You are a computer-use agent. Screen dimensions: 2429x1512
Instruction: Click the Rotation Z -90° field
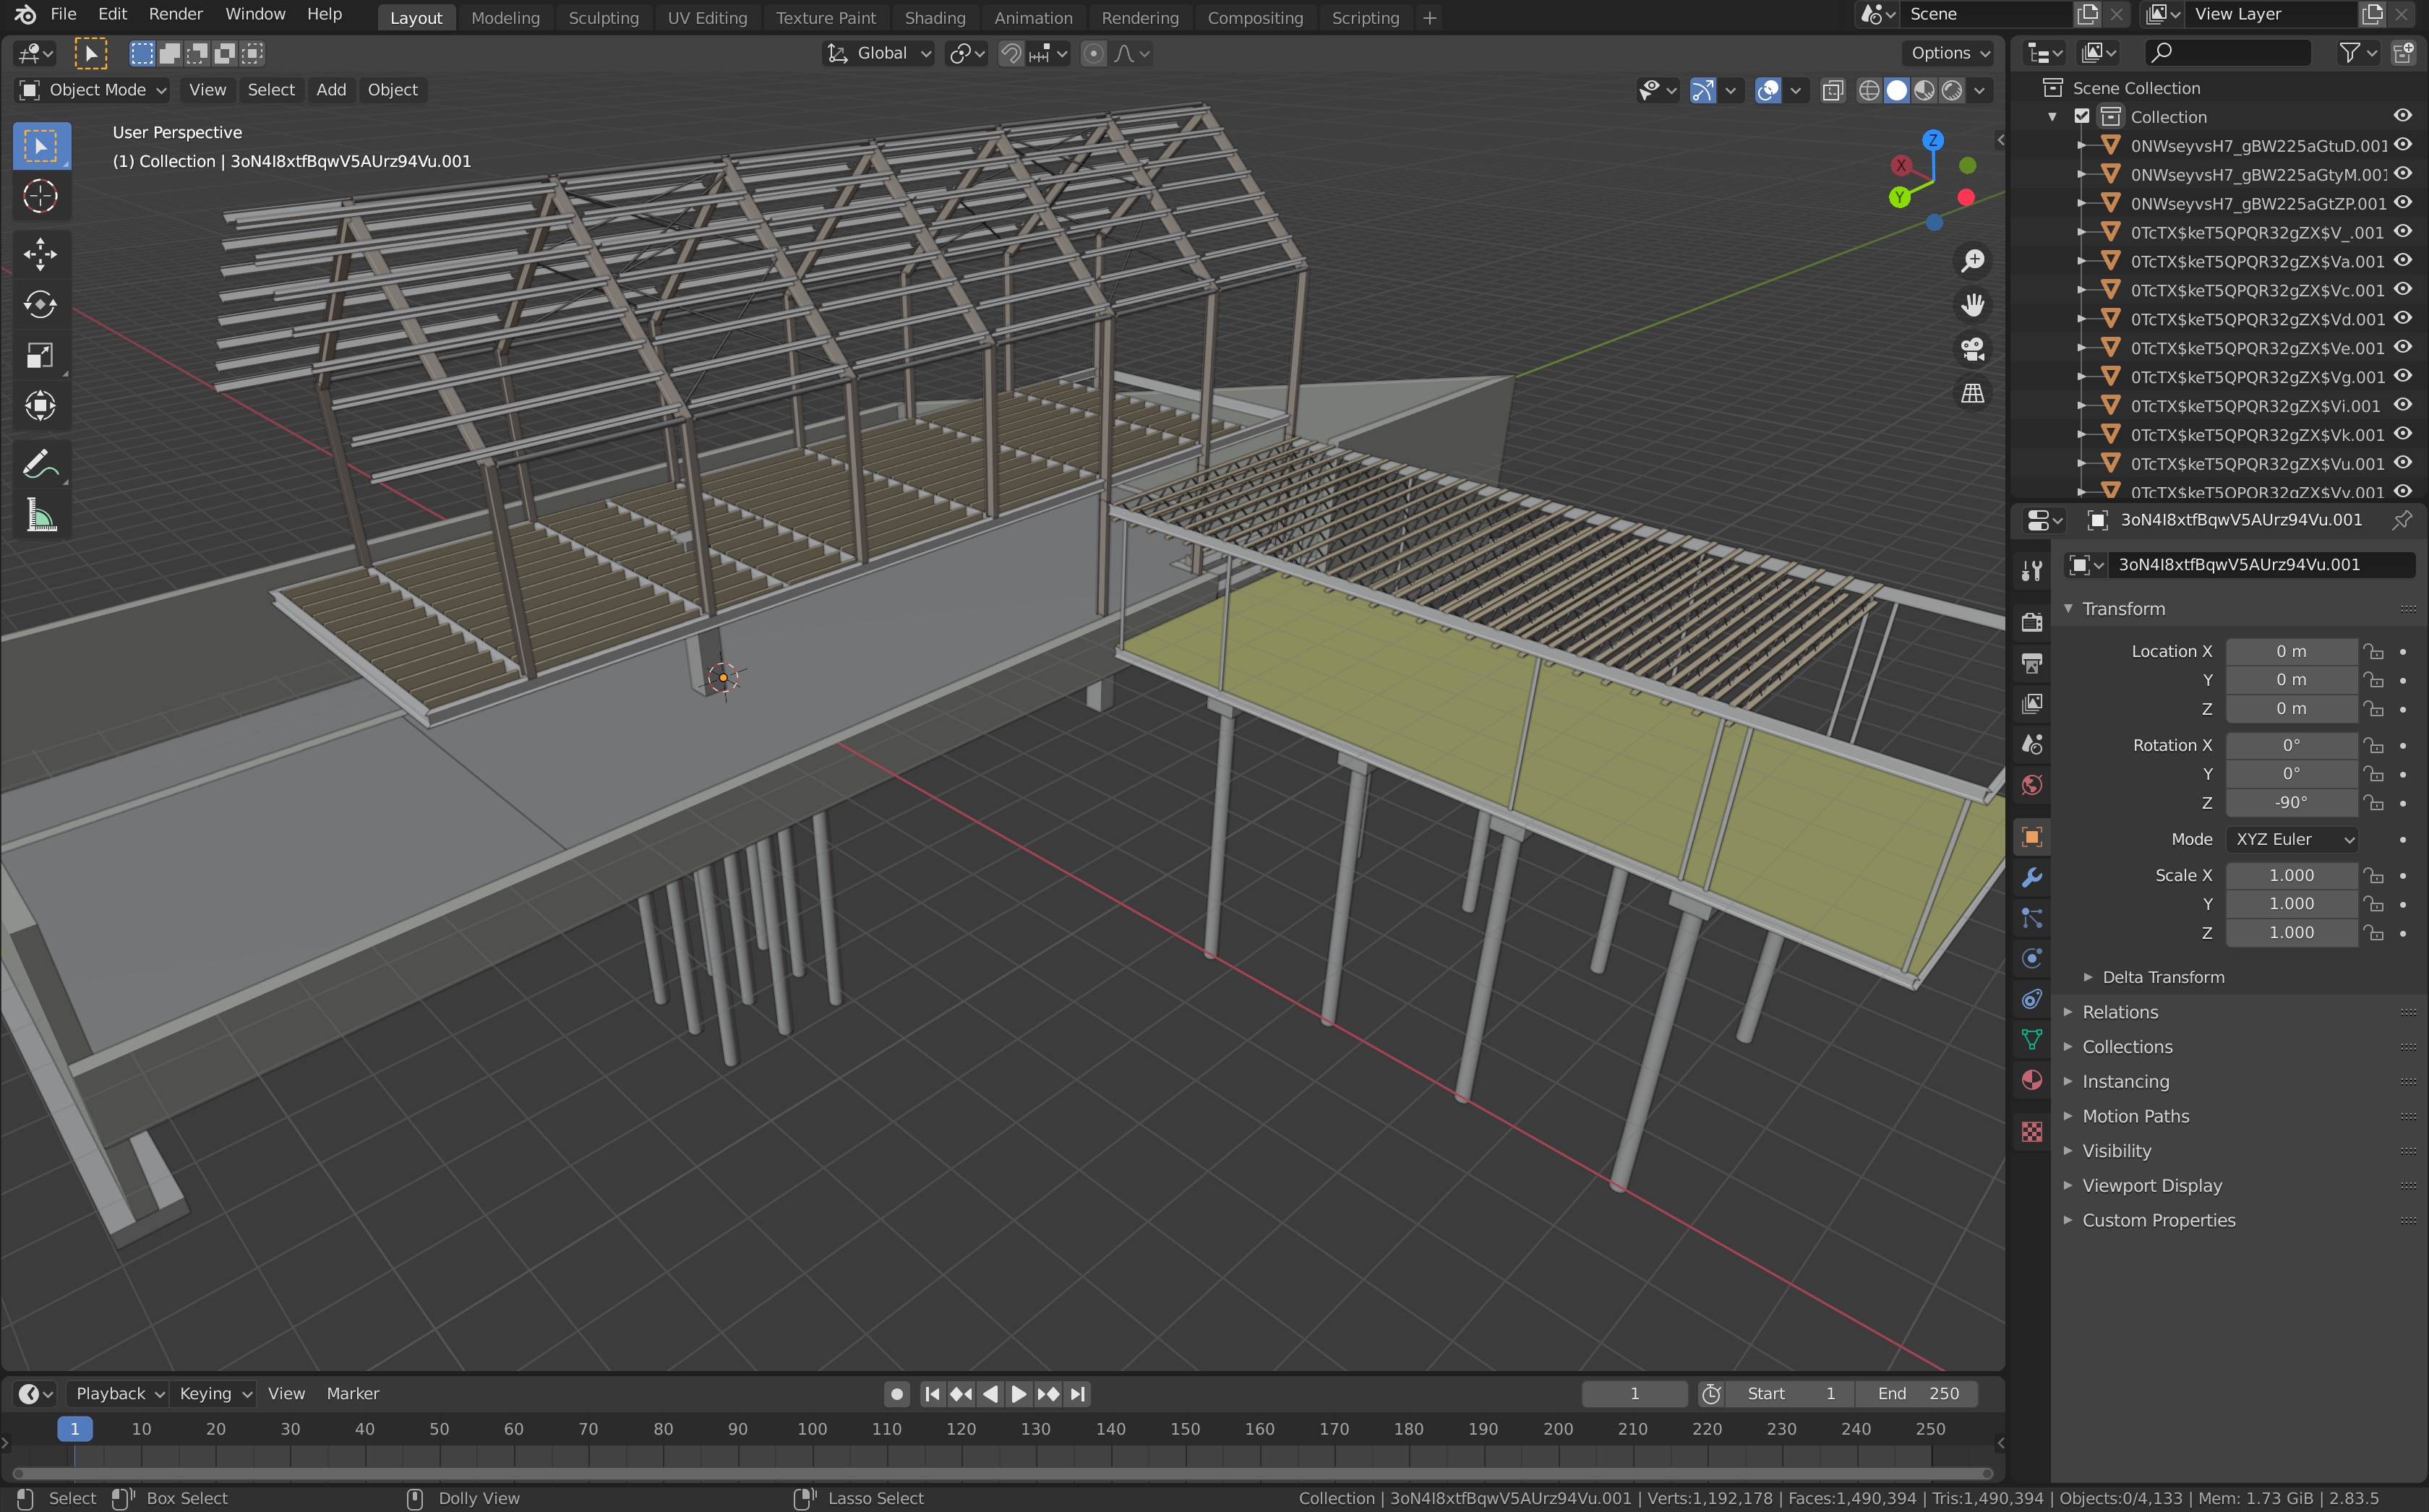2290,803
